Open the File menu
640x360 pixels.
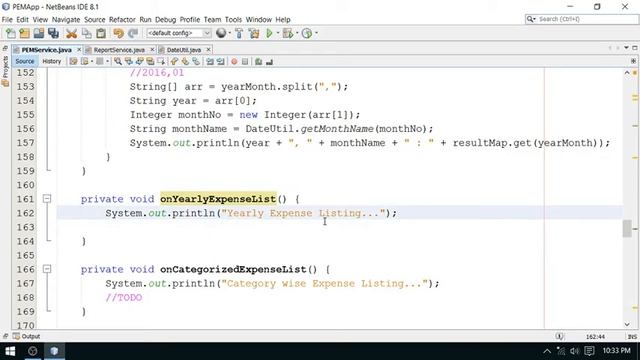click(x=7, y=20)
